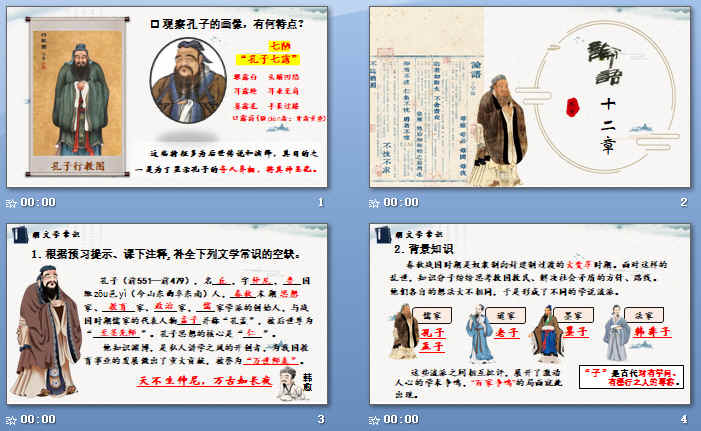Select slide 2 thumbnail with 十二章 title
This screenshot has width=701, height=431.
coord(530,97)
